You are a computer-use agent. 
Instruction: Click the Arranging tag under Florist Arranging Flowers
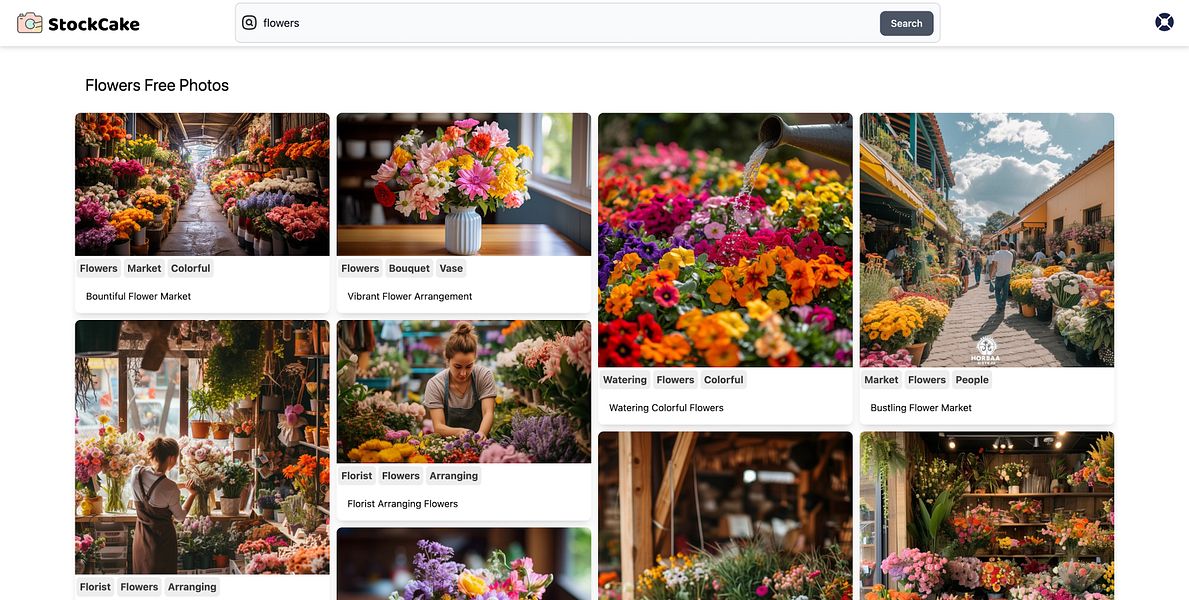coord(454,475)
